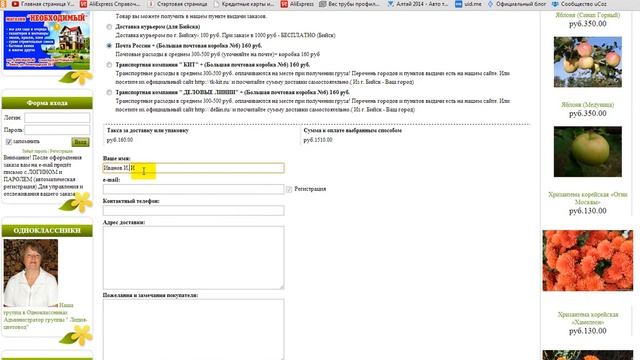The image size is (640, 360).
Task: Open 'Хризантема корейская «Огни Москвы»' link
Action: coord(588,198)
